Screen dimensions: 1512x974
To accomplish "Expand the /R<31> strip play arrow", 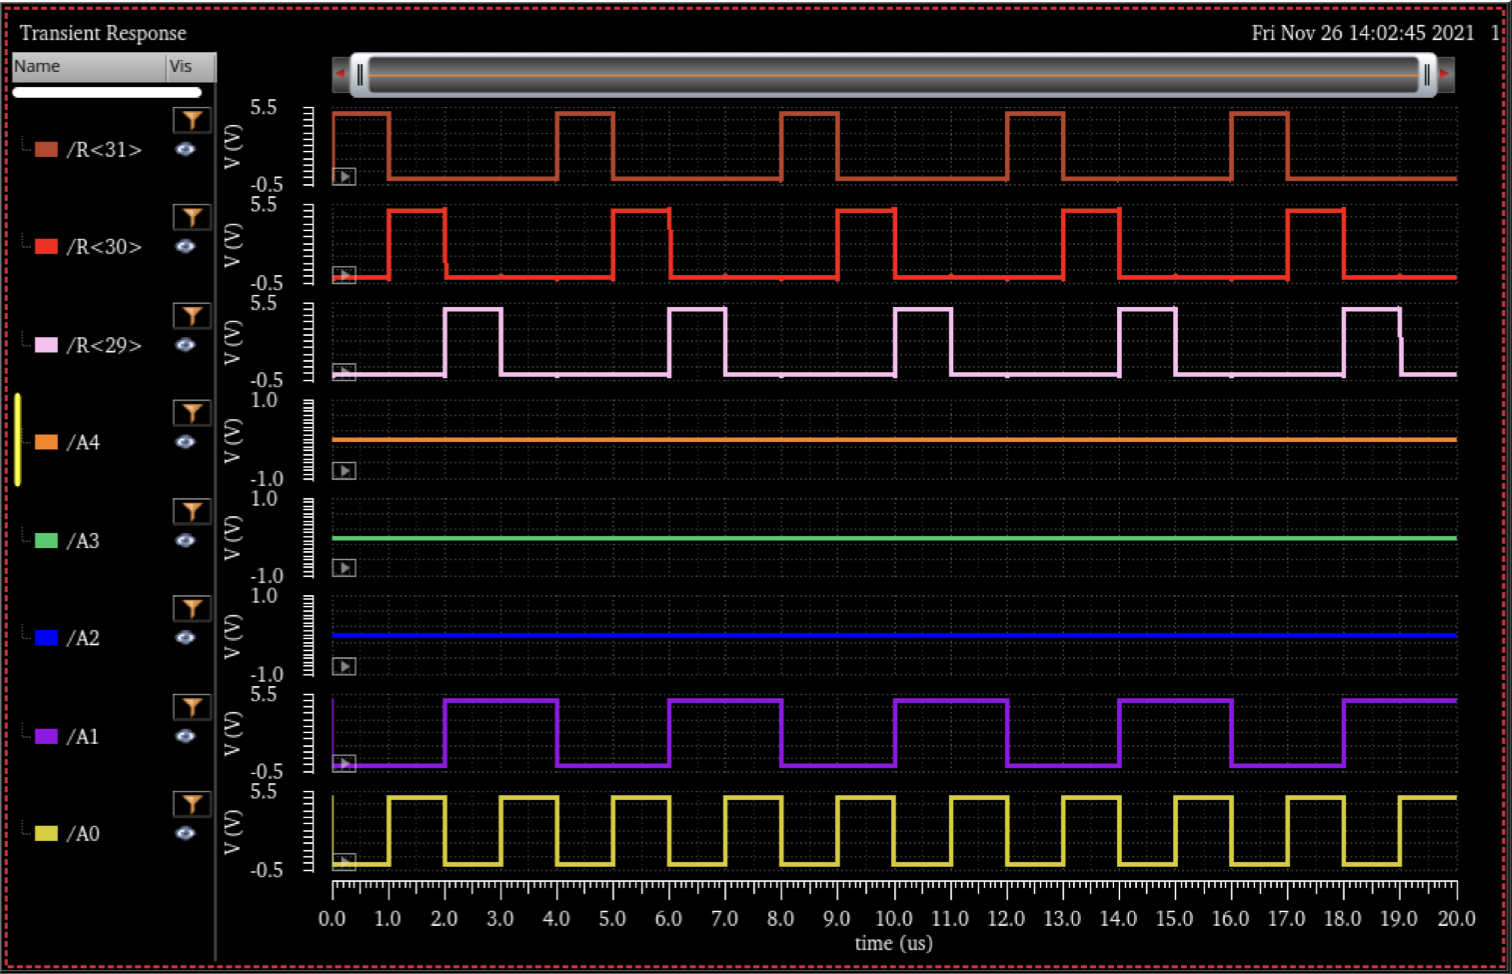I will 344,177.
